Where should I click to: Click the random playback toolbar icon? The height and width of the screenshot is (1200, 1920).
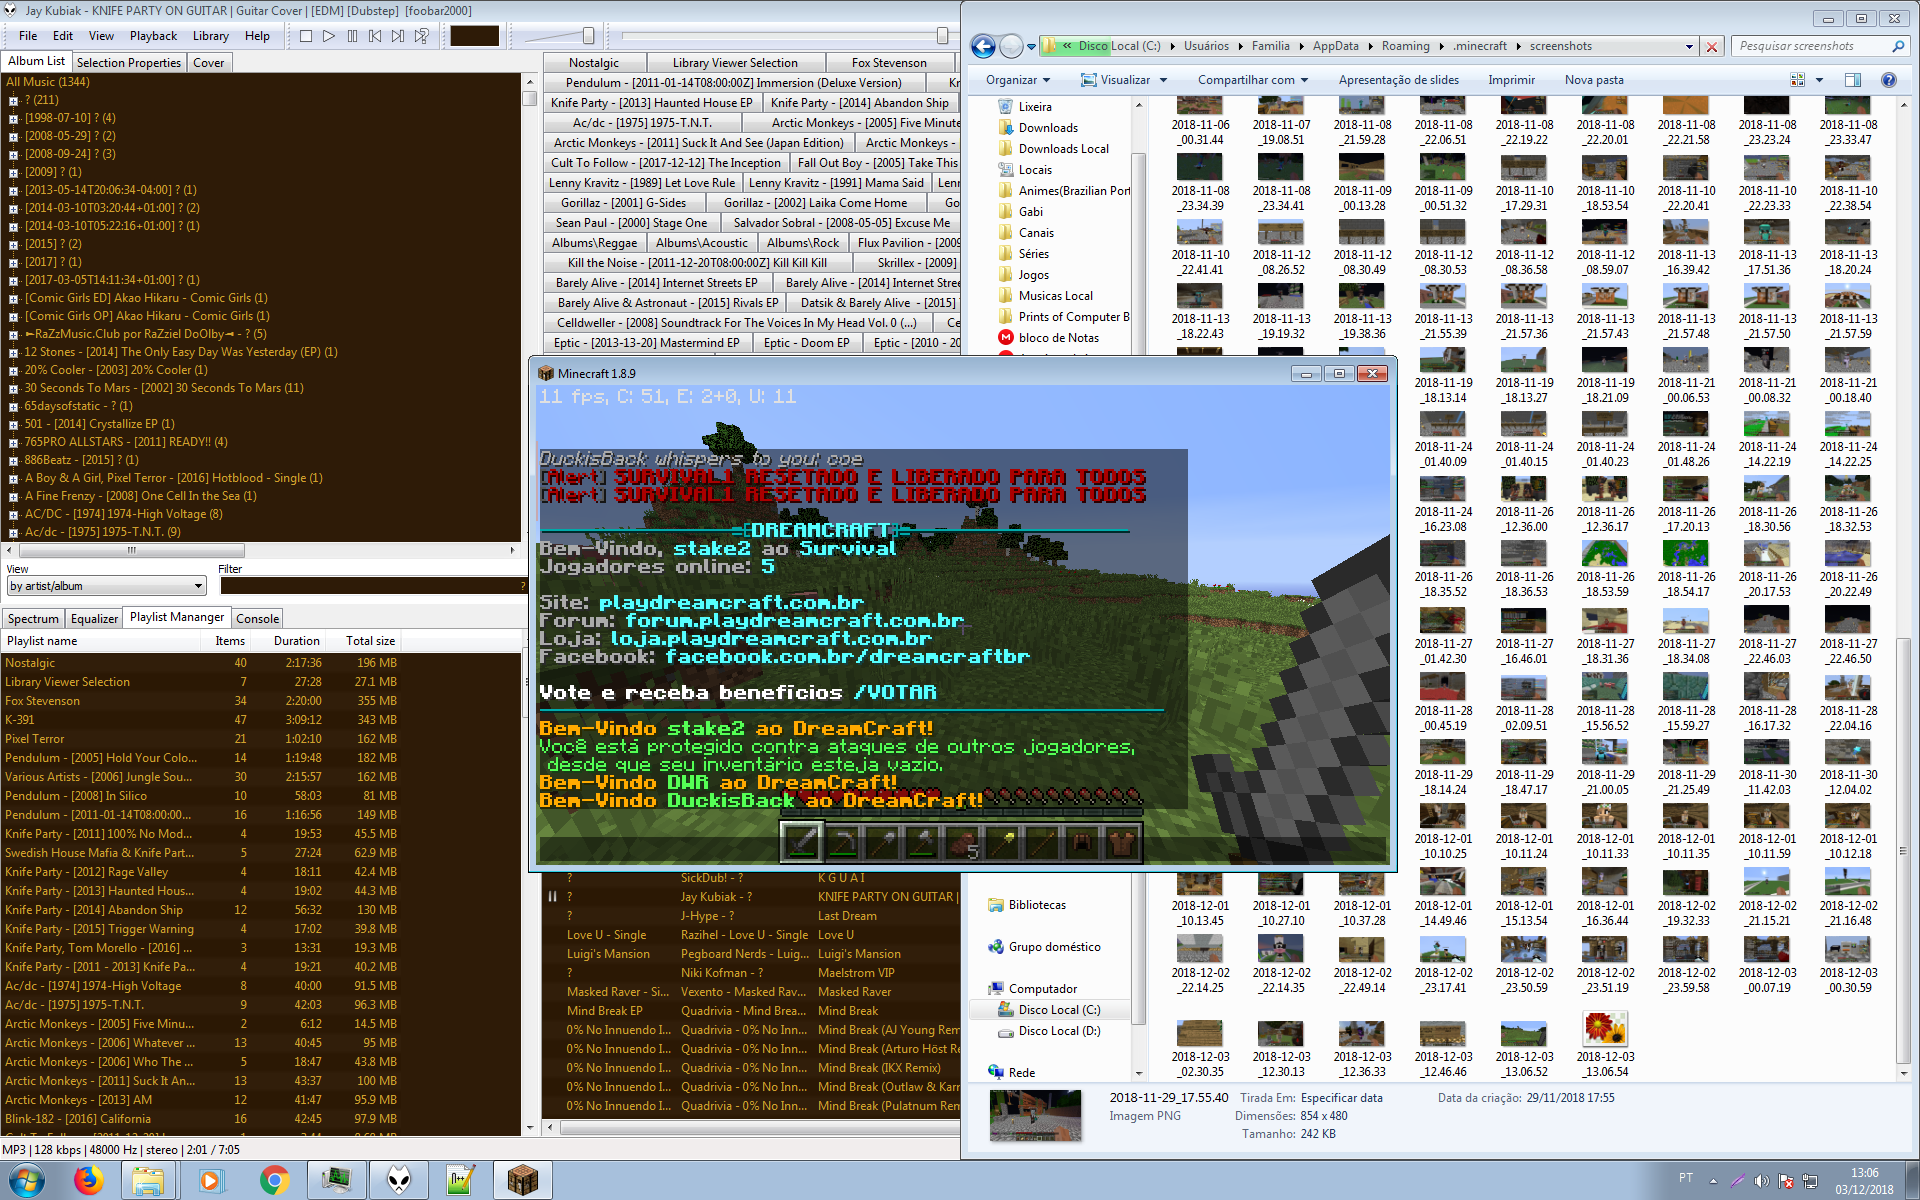pos(422,36)
